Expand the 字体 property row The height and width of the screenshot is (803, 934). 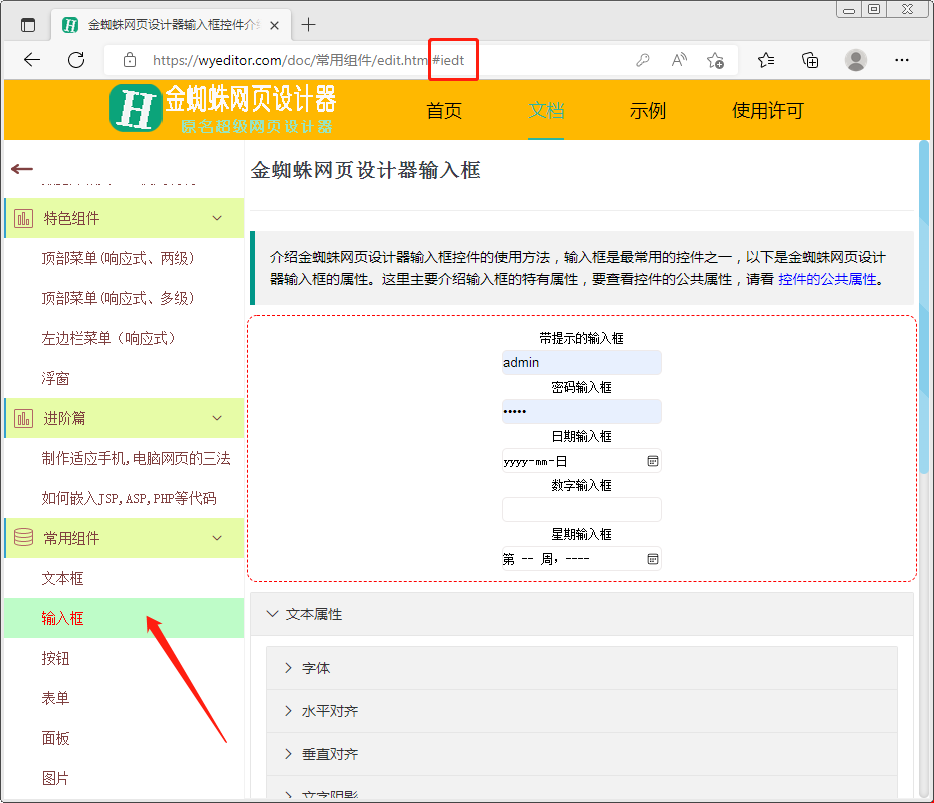(581, 668)
